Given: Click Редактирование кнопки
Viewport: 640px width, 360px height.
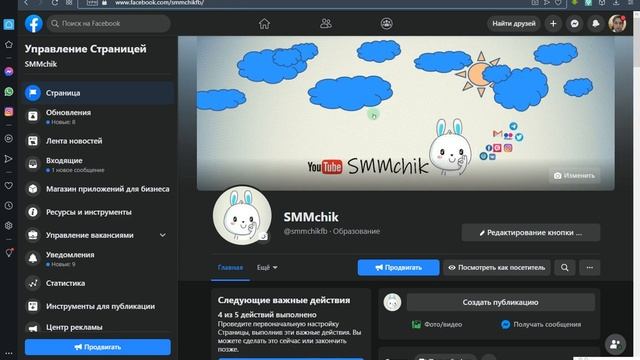Looking at the screenshot, I should [531, 233].
